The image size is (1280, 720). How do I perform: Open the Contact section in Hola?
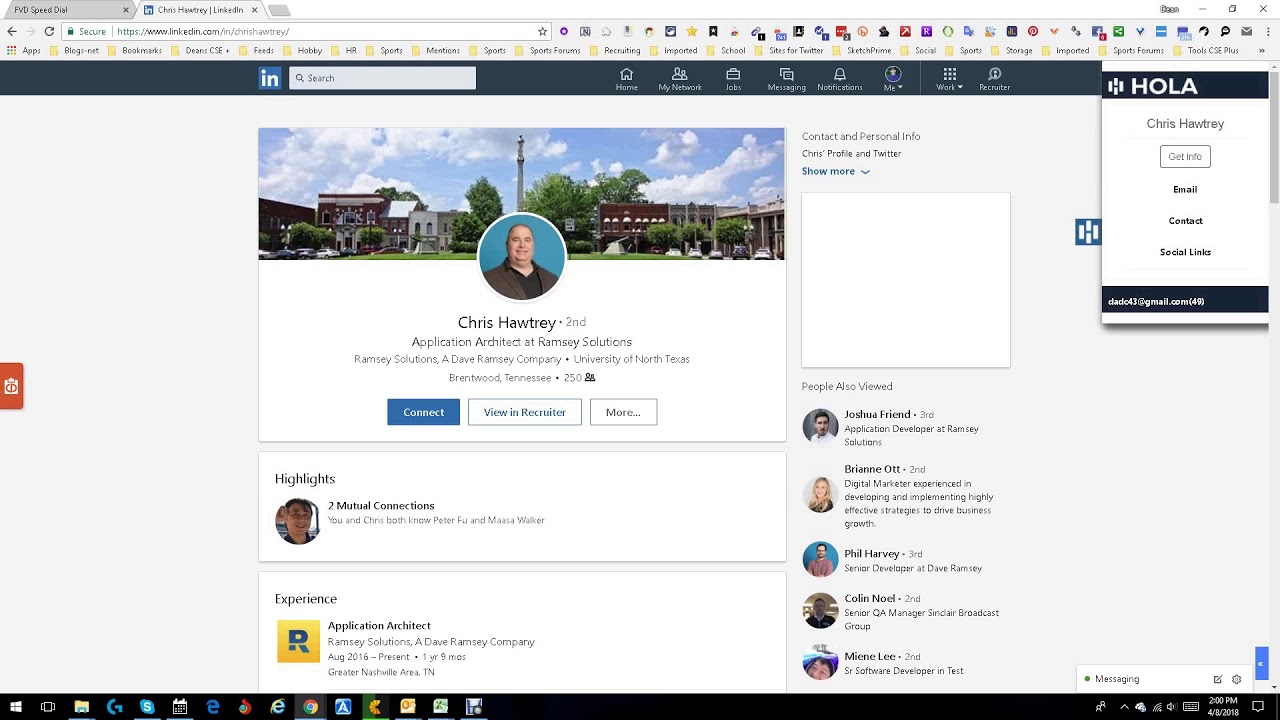tap(1185, 221)
